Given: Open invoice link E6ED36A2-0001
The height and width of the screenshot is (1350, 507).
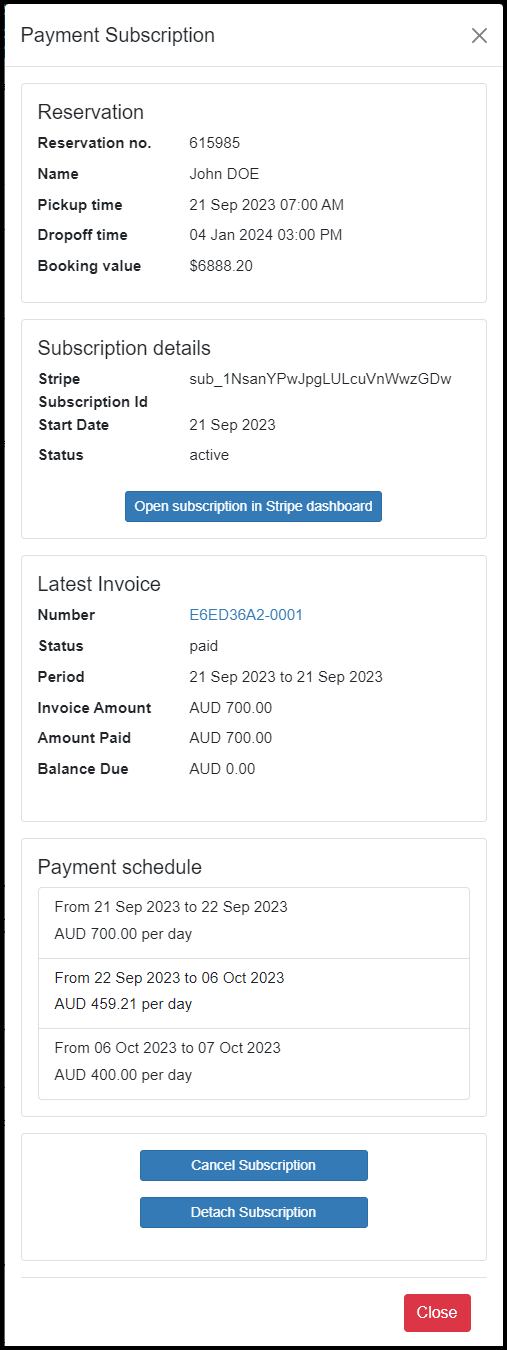Looking at the screenshot, I should pyautogui.click(x=246, y=615).
